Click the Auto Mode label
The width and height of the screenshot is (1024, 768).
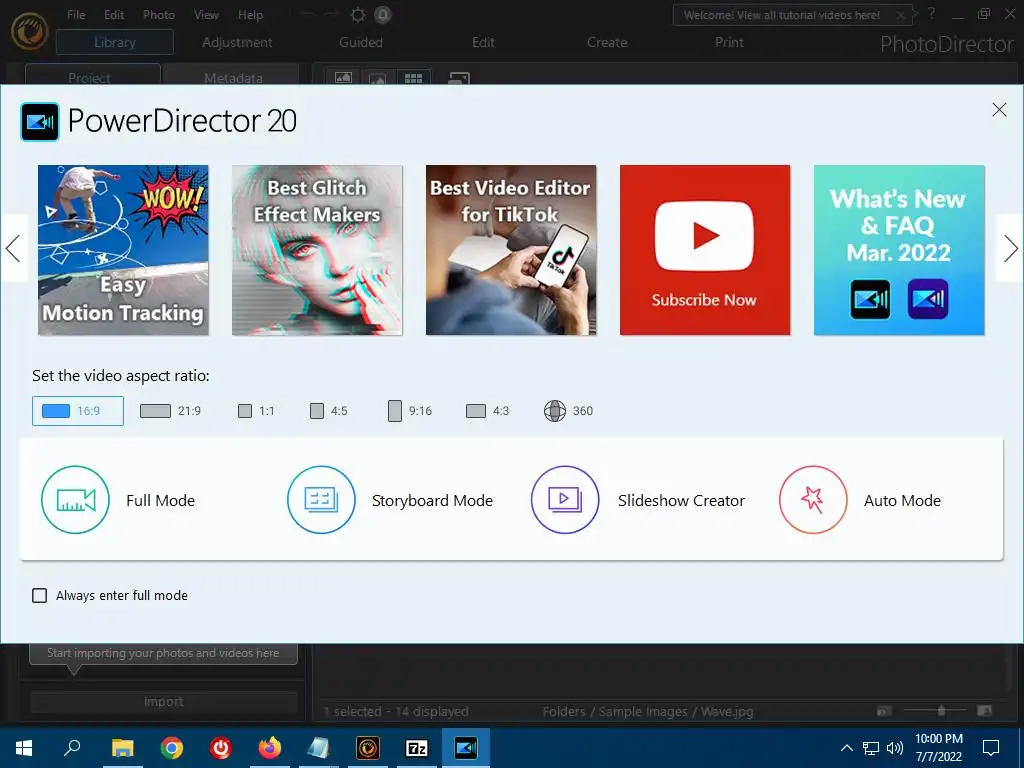point(903,501)
